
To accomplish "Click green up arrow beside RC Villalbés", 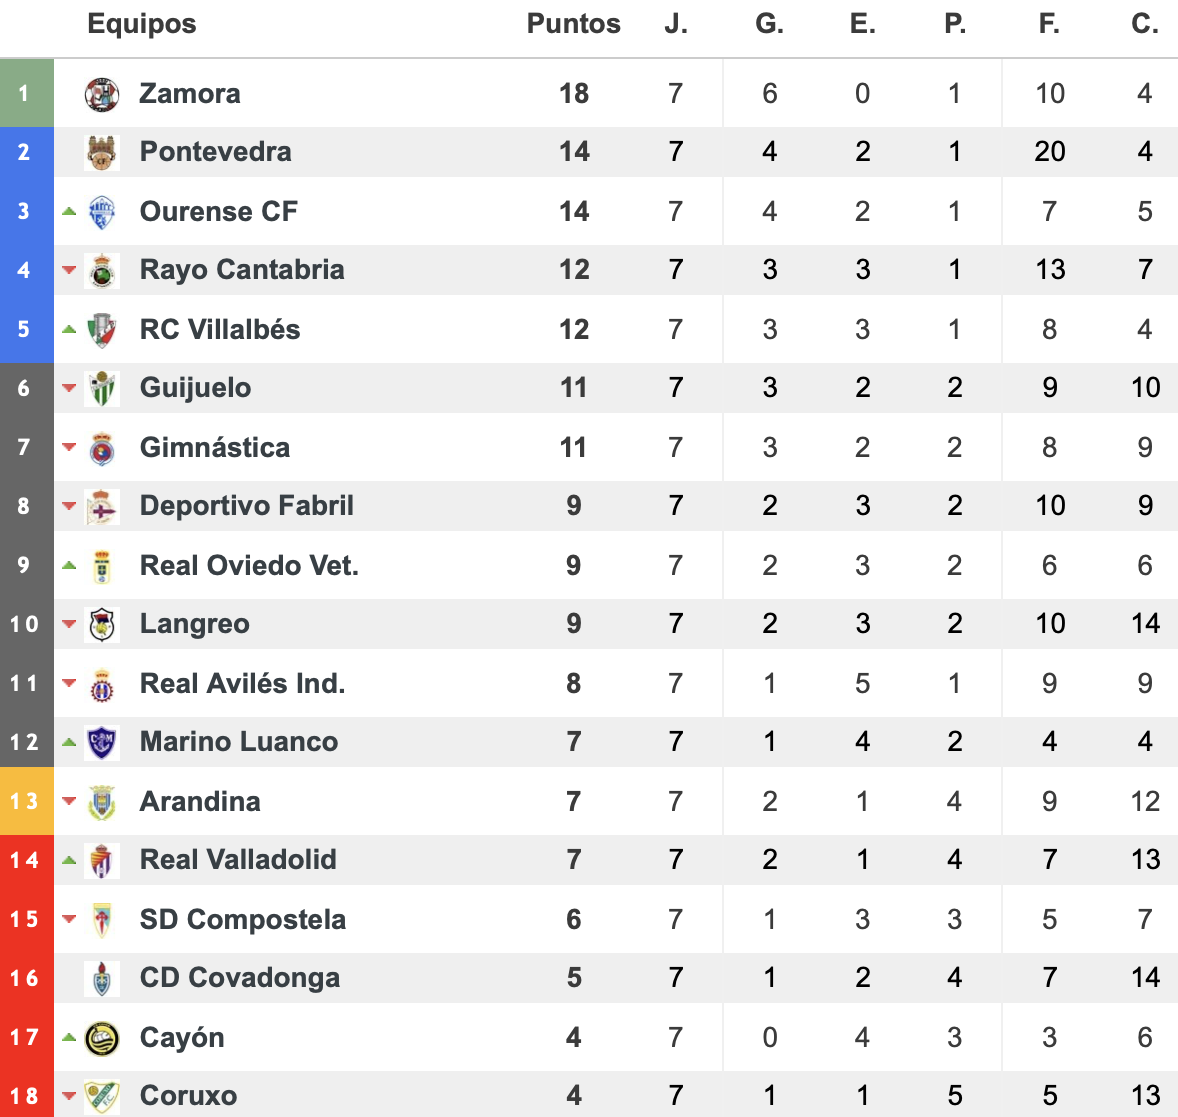I will [x=69, y=329].
